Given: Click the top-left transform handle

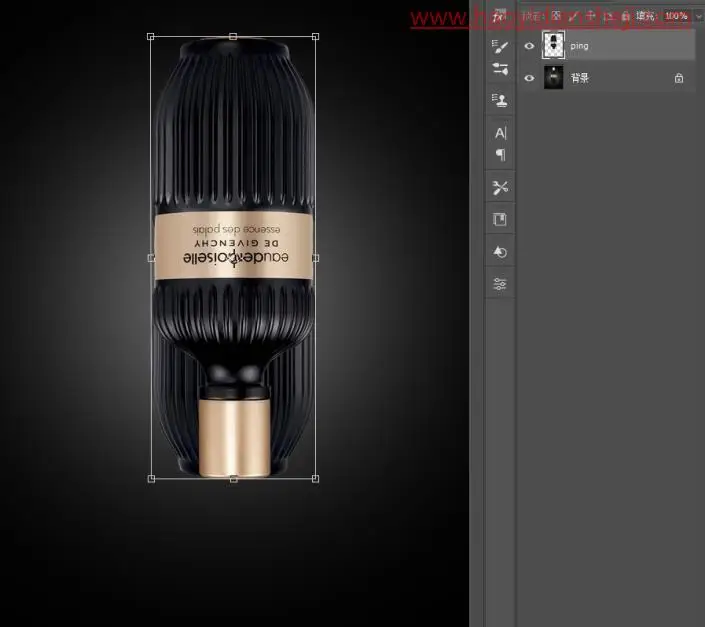Looking at the screenshot, I should pos(151,36).
